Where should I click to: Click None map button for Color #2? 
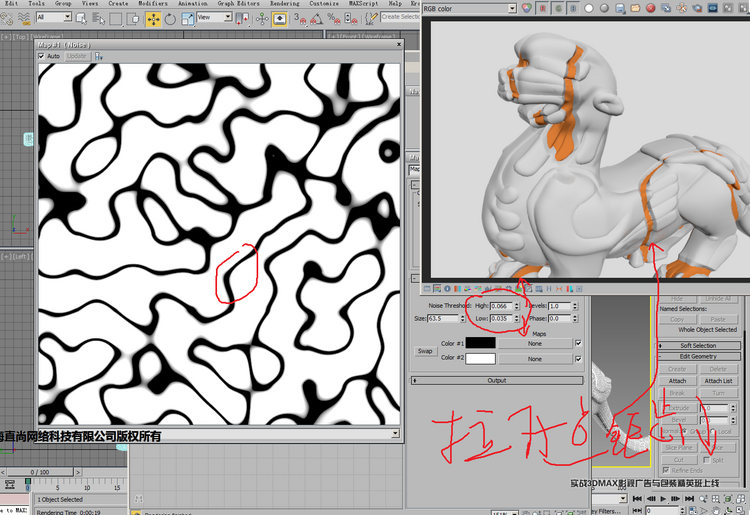tap(535, 359)
